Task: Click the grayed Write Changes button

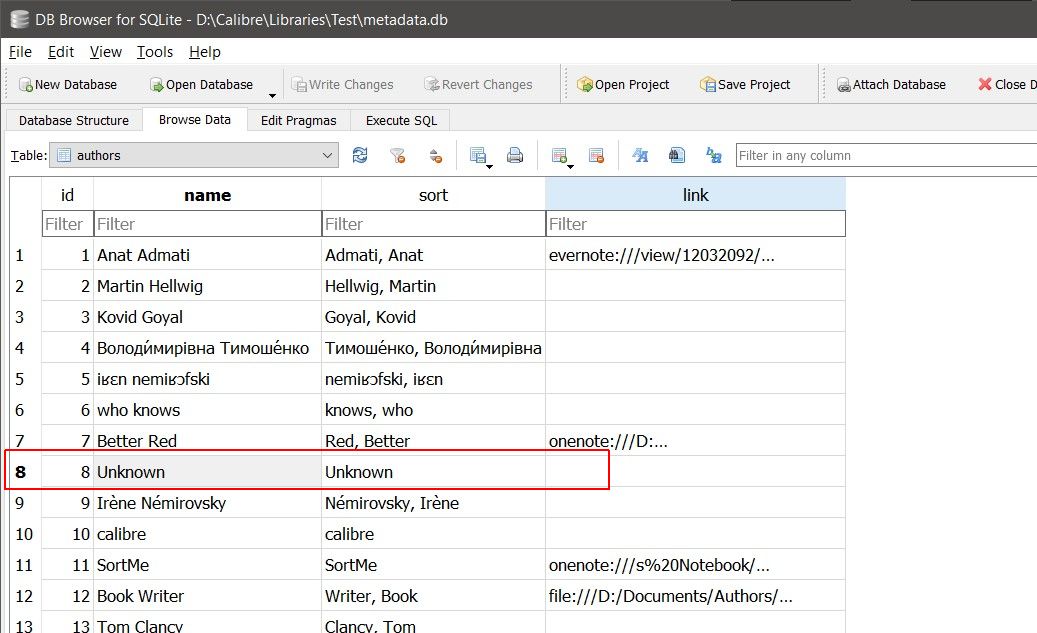Action: (x=343, y=85)
